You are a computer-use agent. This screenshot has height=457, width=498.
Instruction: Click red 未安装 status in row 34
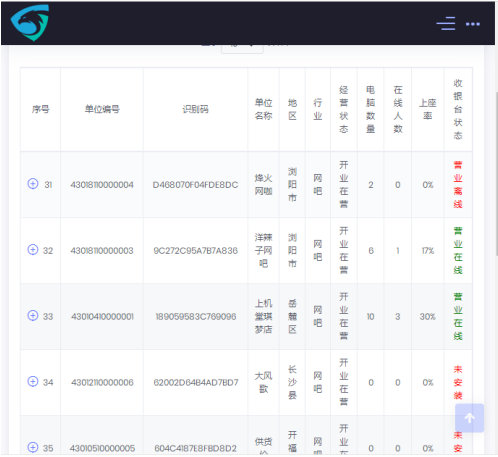pos(458,382)
